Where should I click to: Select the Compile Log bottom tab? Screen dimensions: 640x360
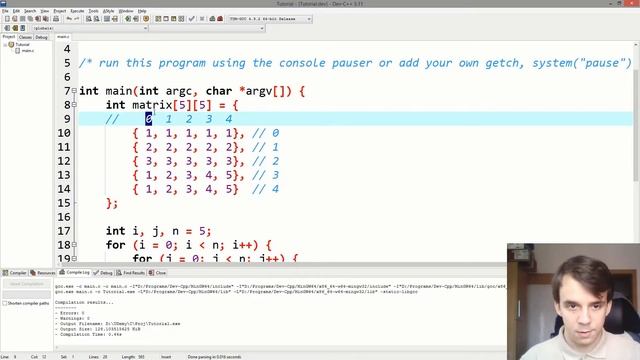[x=74, y=272]
